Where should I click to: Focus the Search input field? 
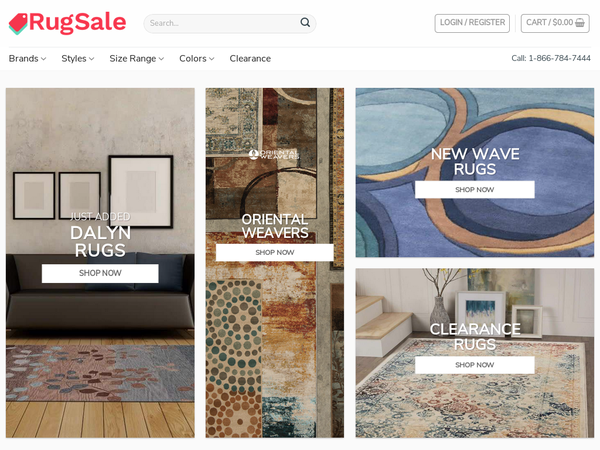click(224, 23)
